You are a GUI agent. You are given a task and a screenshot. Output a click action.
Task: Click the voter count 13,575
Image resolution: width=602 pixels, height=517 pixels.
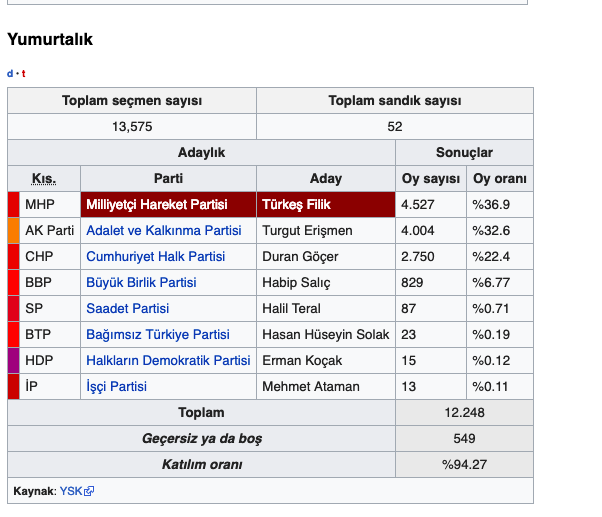(x=132, y=127)
